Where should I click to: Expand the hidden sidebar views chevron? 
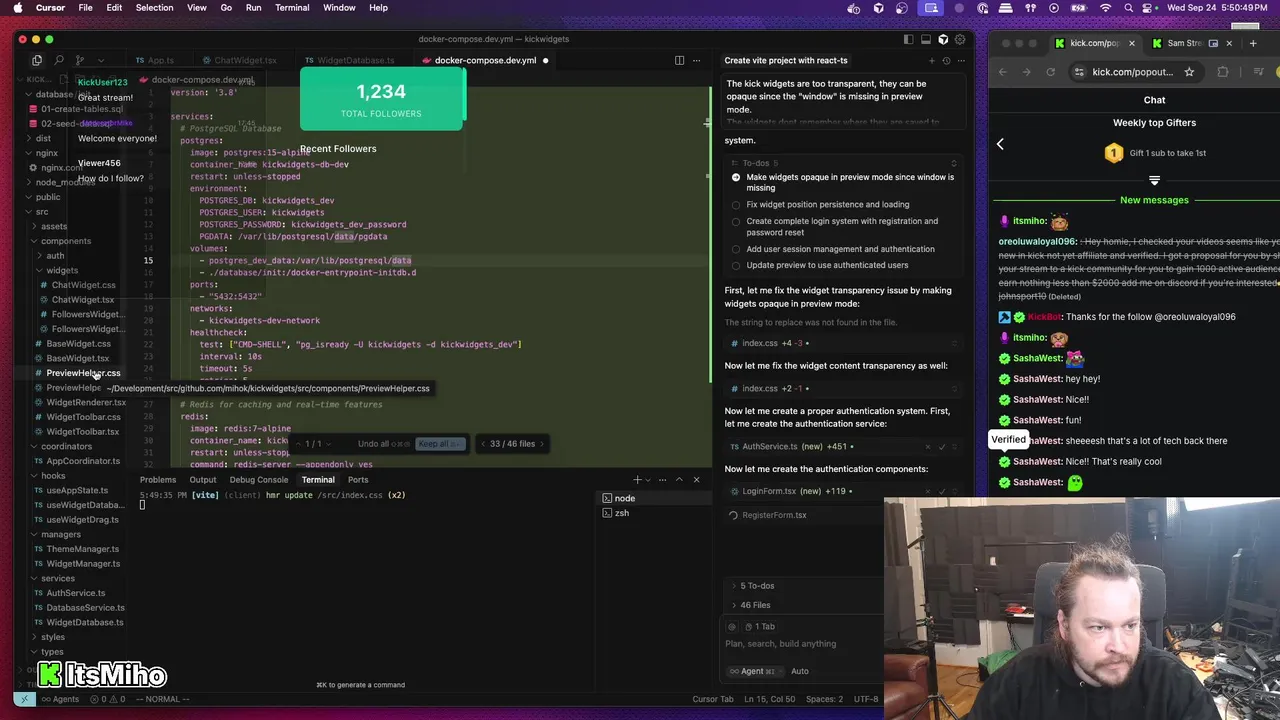[101, 60]
